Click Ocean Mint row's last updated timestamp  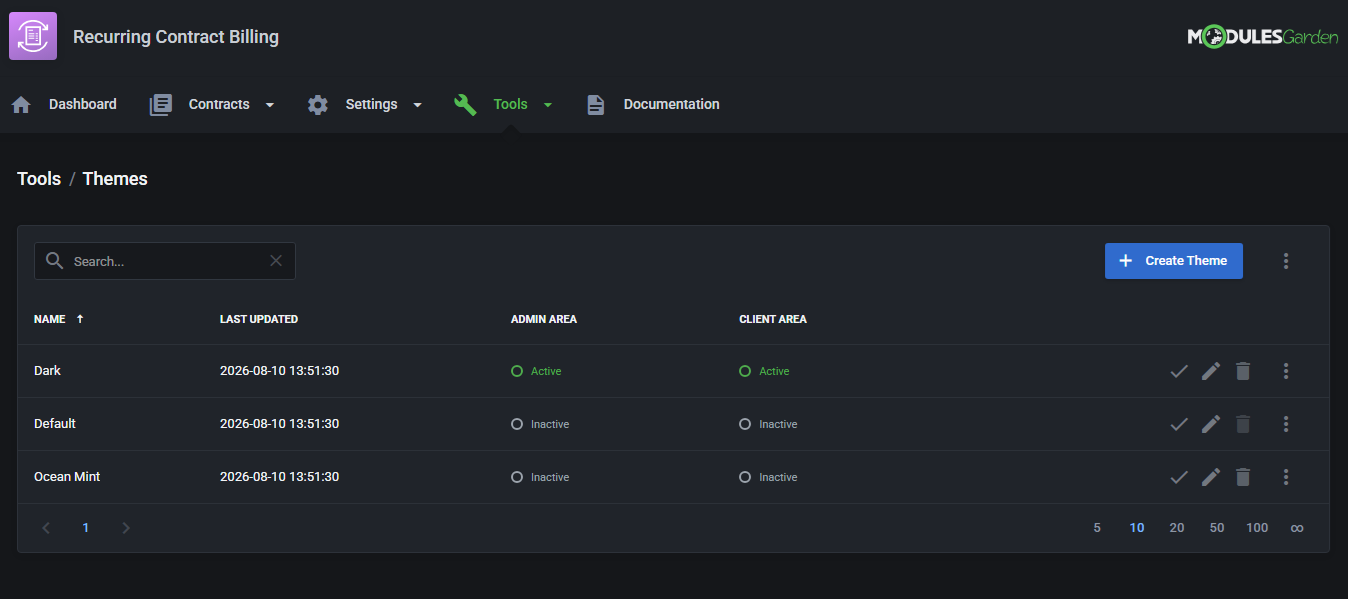pyautogui.click(x=279, y=477)
